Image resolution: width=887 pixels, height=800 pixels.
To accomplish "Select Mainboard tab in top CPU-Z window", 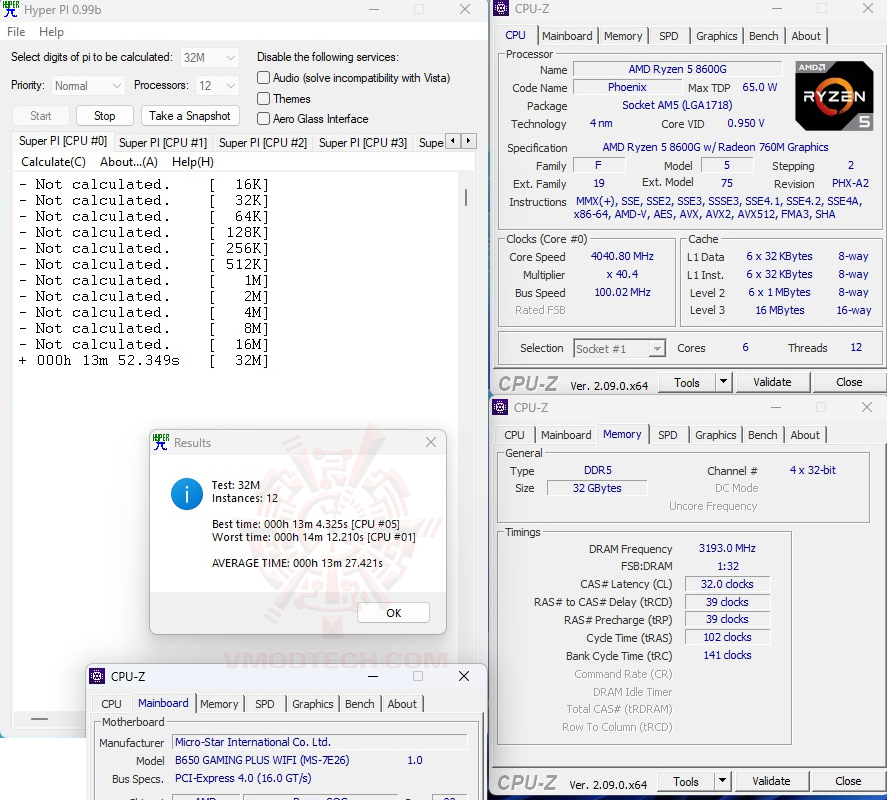I will 567,36.
